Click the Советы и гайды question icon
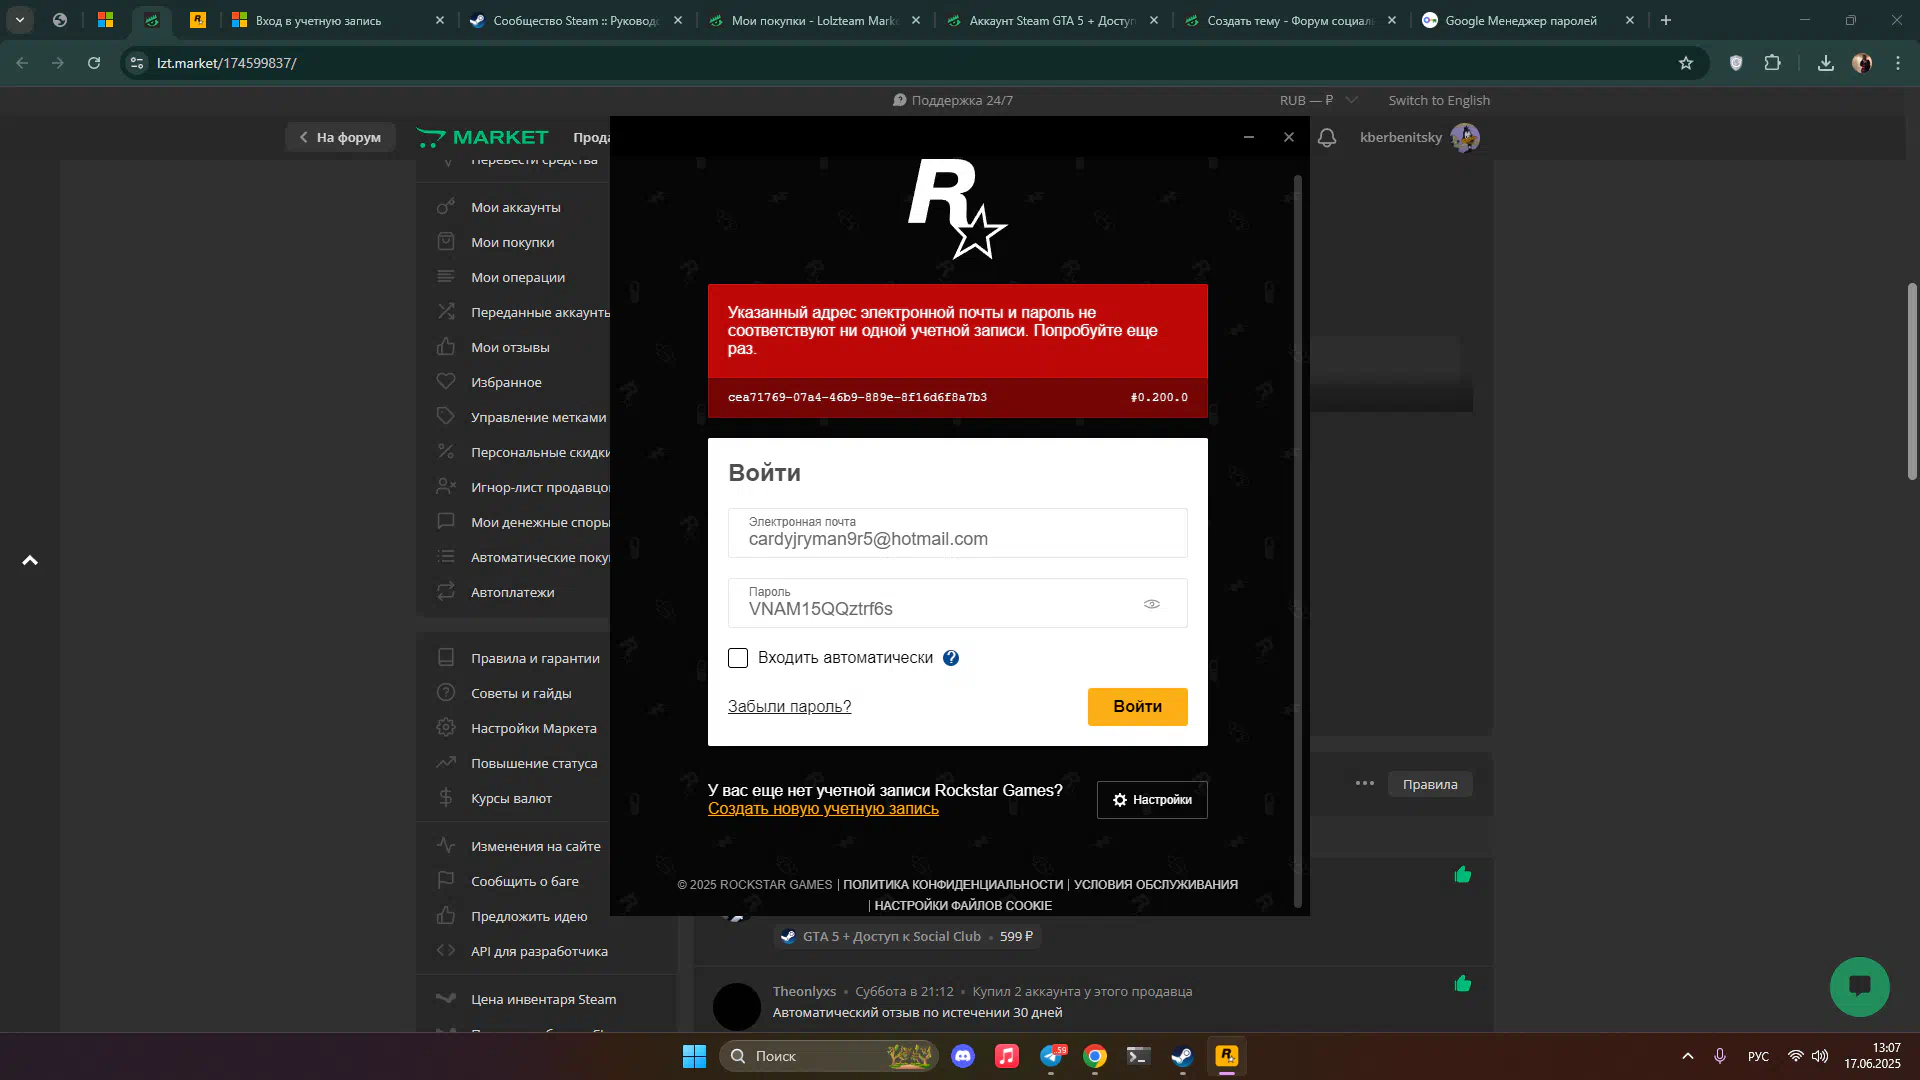The image size is (1920, 1080). coord(446,693)
